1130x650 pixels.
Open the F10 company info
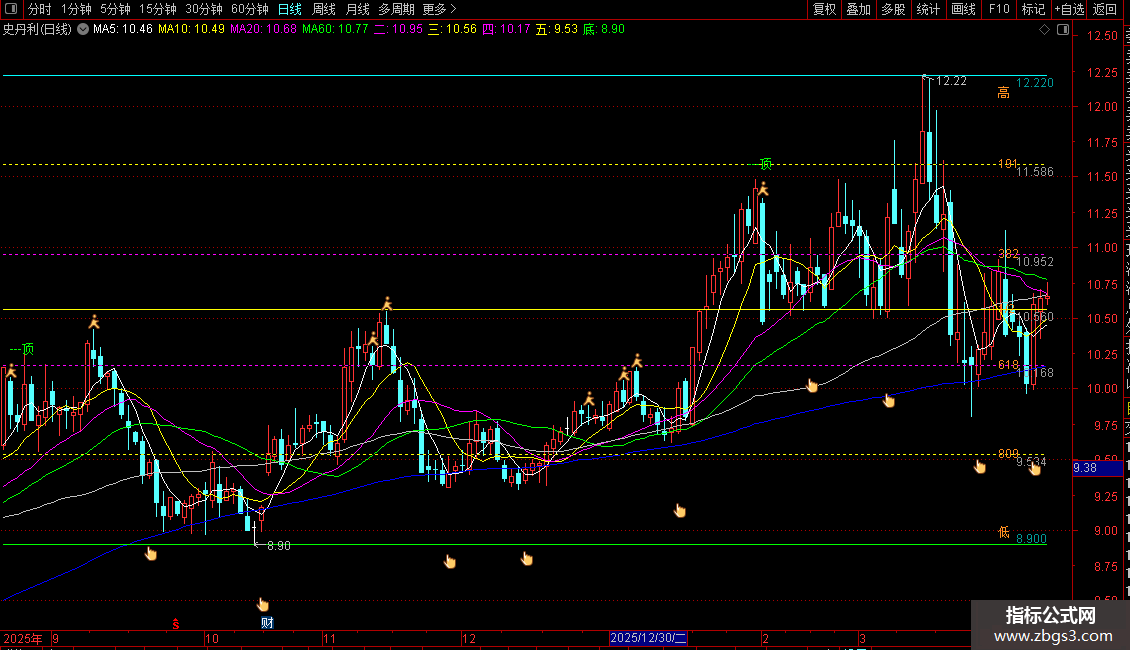999,9
